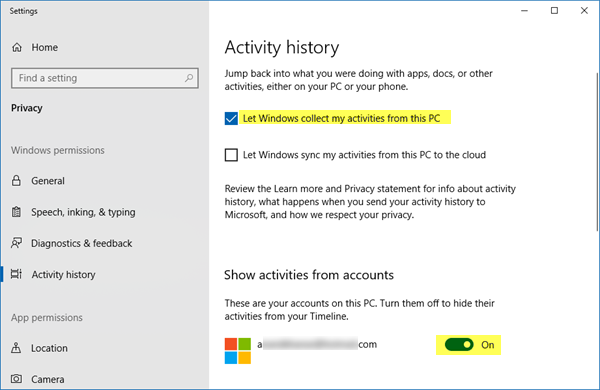Click the Activity history timeline icon
Viewport: 600px width, 390px height.
pos(16,274)
